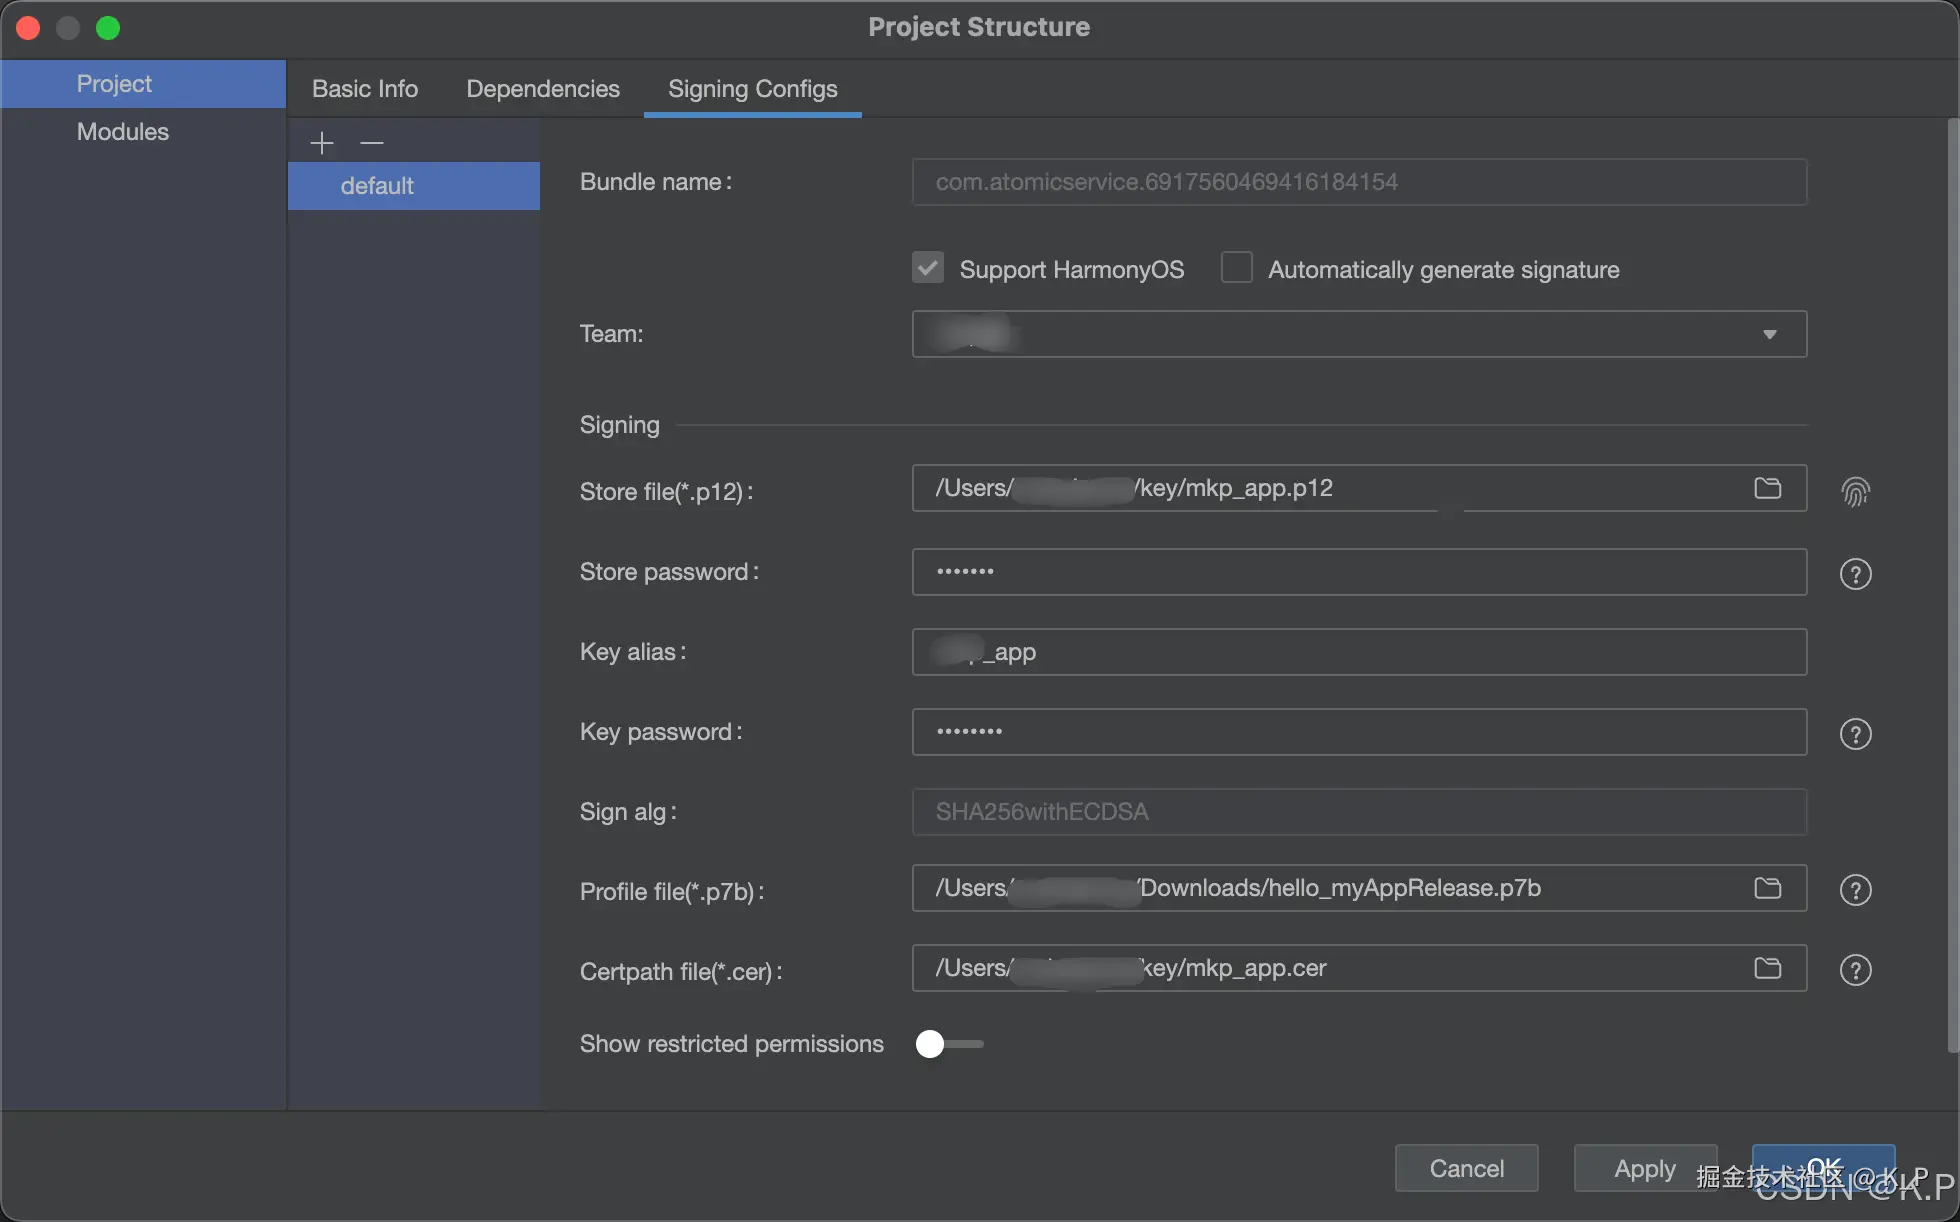The image size is (1960, 1222).
Task: Expand the Team dropdown
Action: tap(1769, 334)
